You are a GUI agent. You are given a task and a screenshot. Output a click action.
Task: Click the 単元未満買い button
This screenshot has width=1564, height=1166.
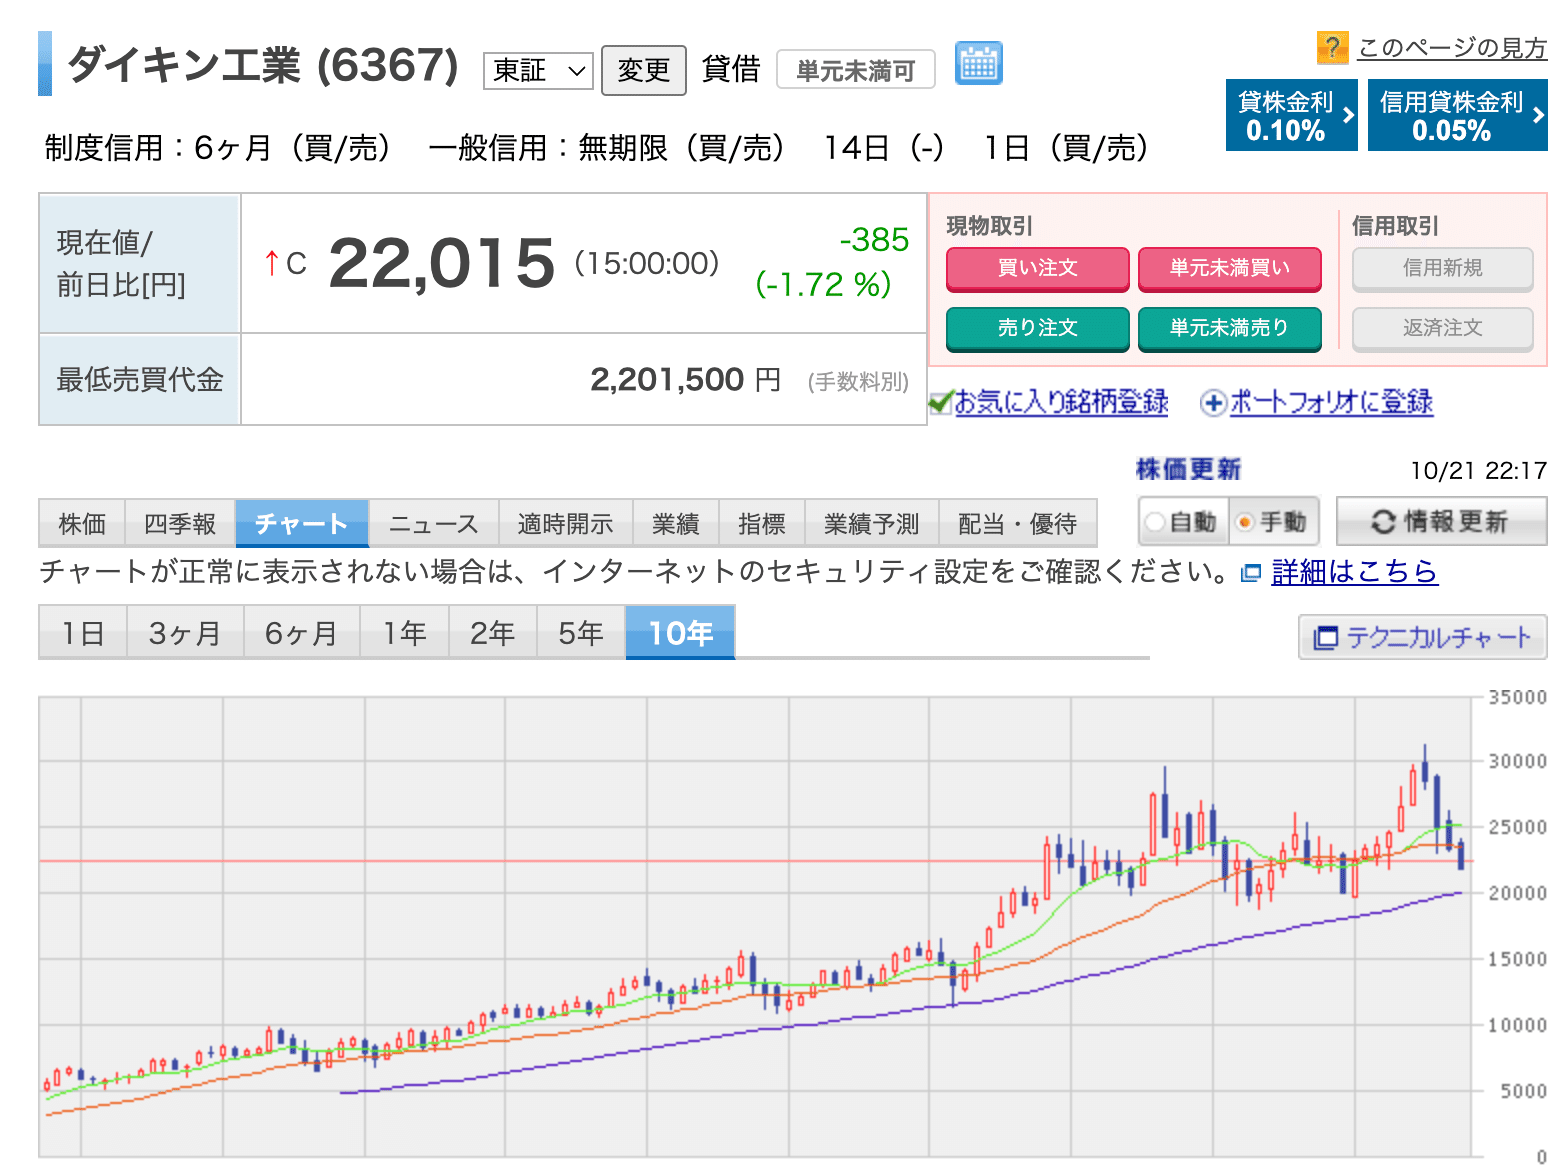pos(1230,268)
